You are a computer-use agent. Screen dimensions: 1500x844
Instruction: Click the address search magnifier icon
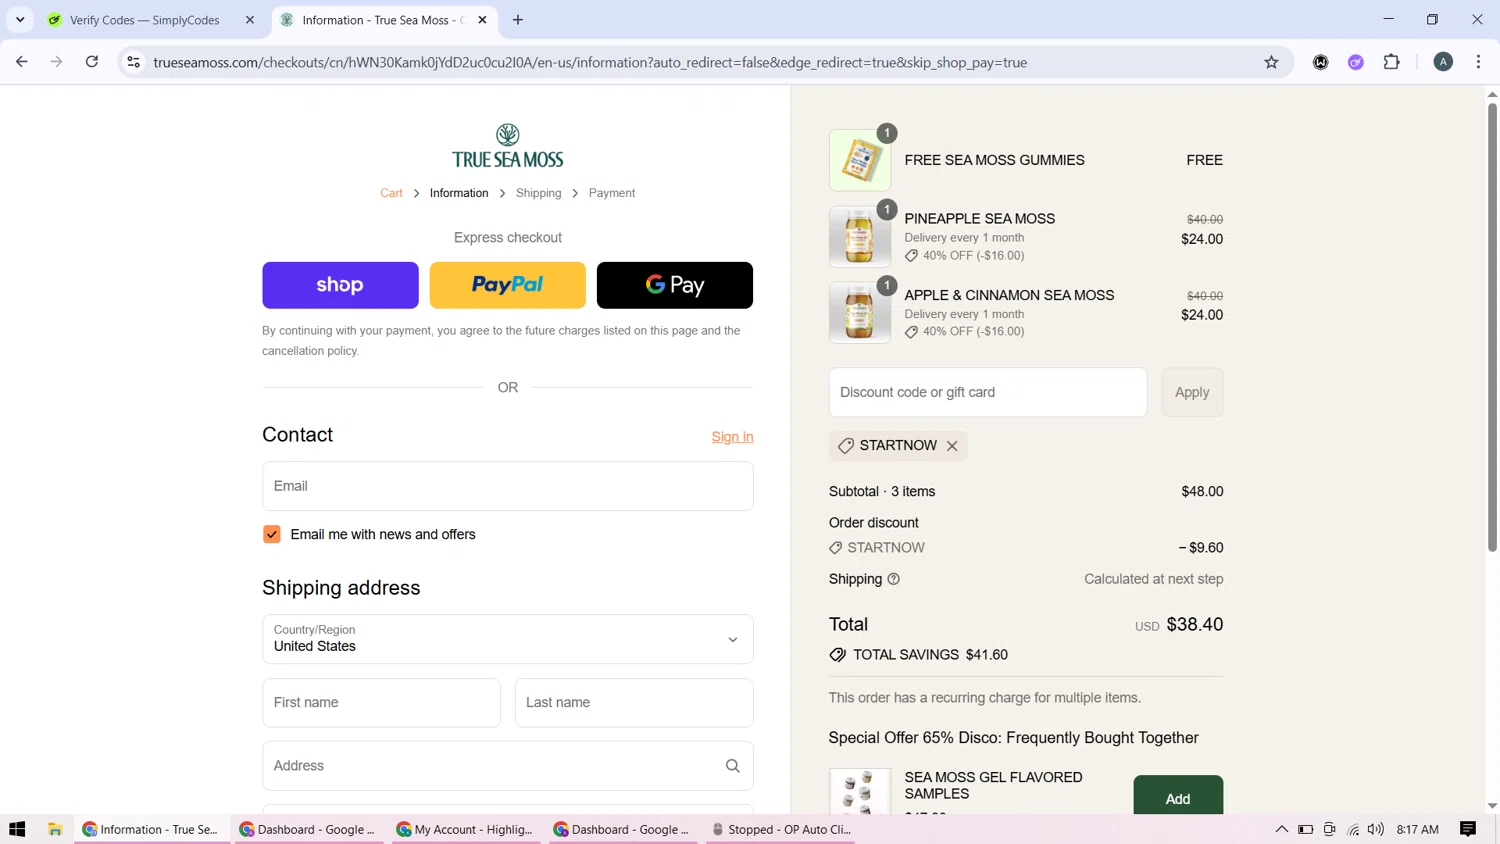tap(732, 766)
